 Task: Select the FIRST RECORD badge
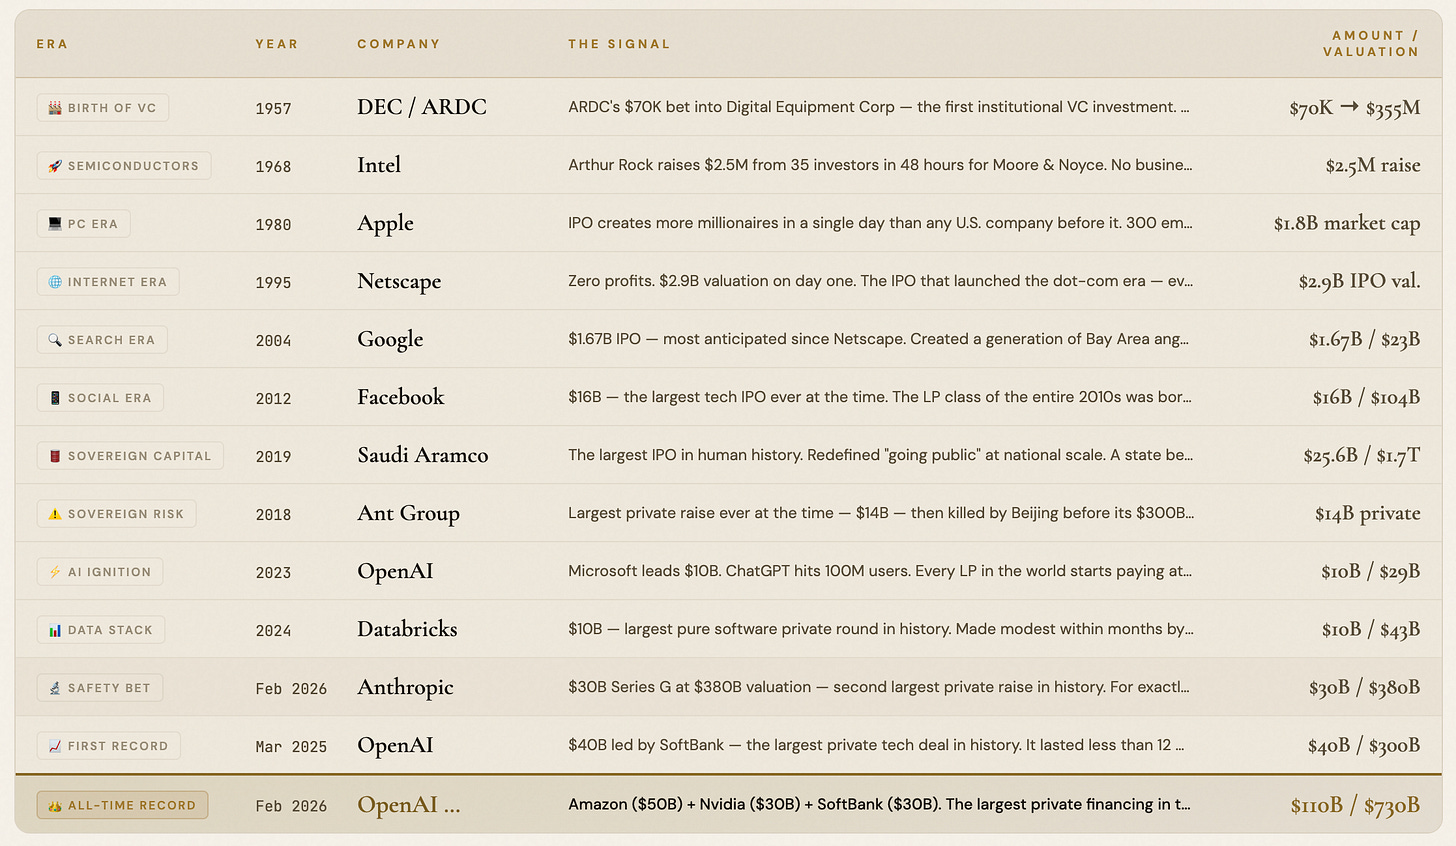coord(109,746)
